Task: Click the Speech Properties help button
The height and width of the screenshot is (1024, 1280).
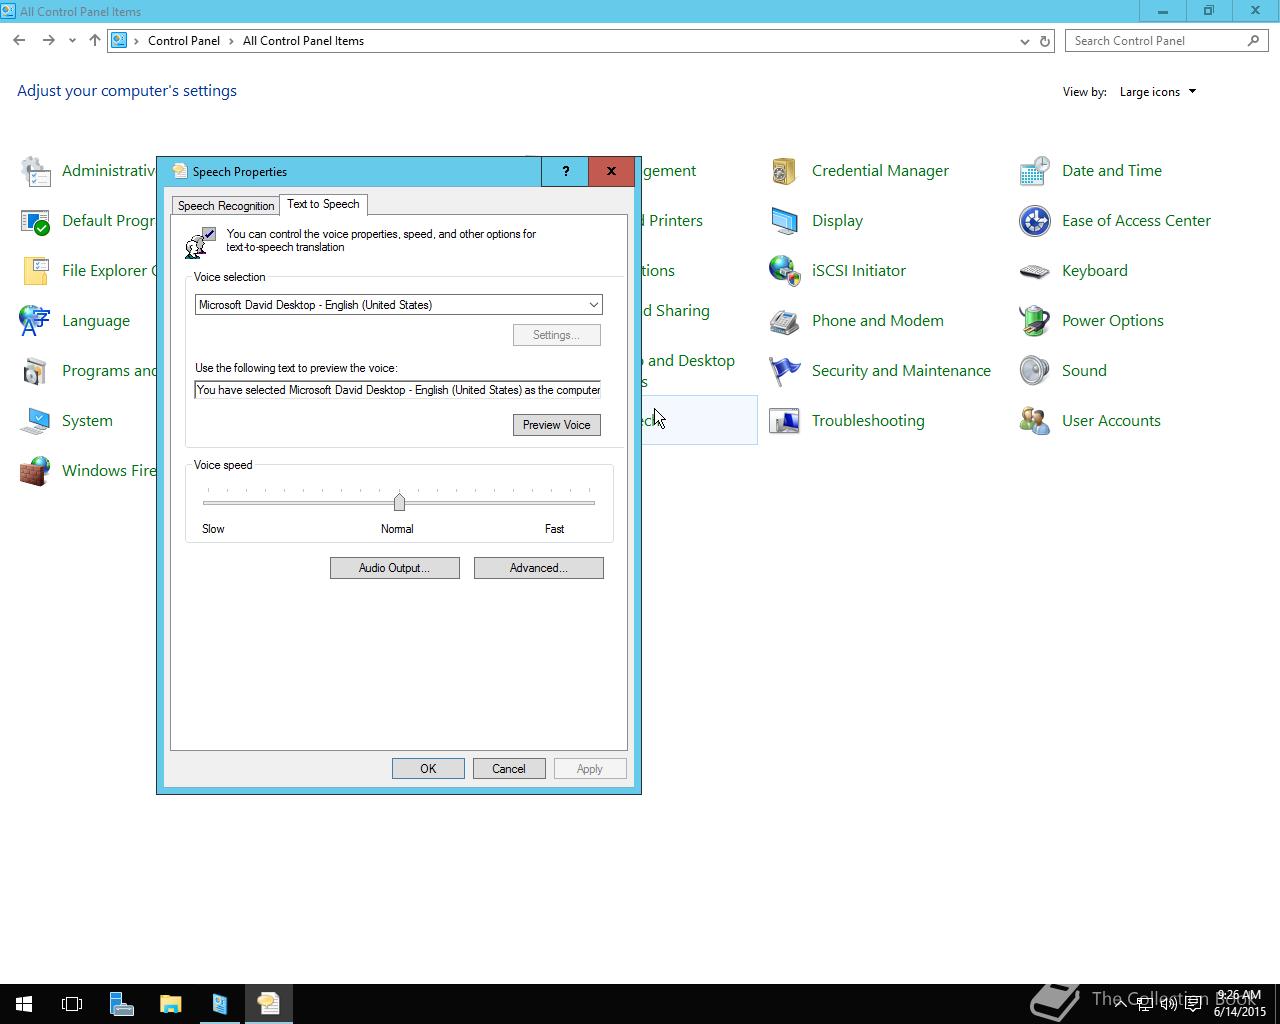Action: [565, 171]
